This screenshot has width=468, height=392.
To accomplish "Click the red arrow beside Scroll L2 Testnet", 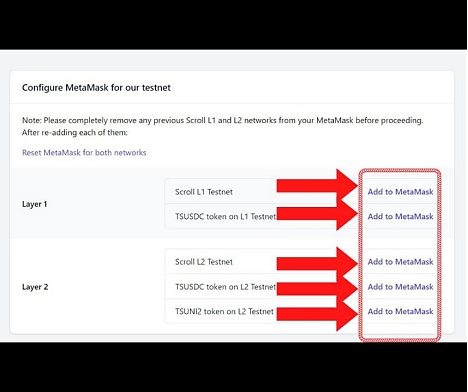I will 317,264.
